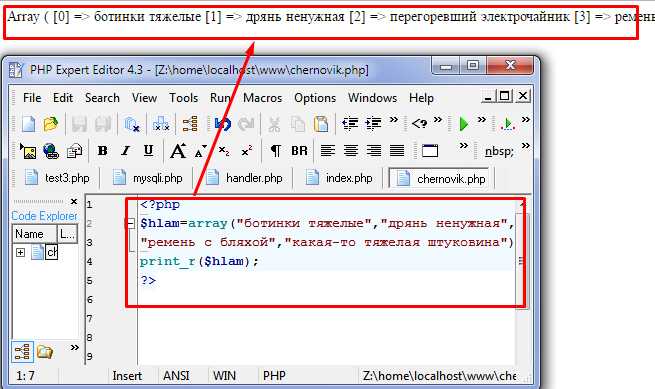Open the View menu
This screenshot has width=655, height=389.
[144, 98]
